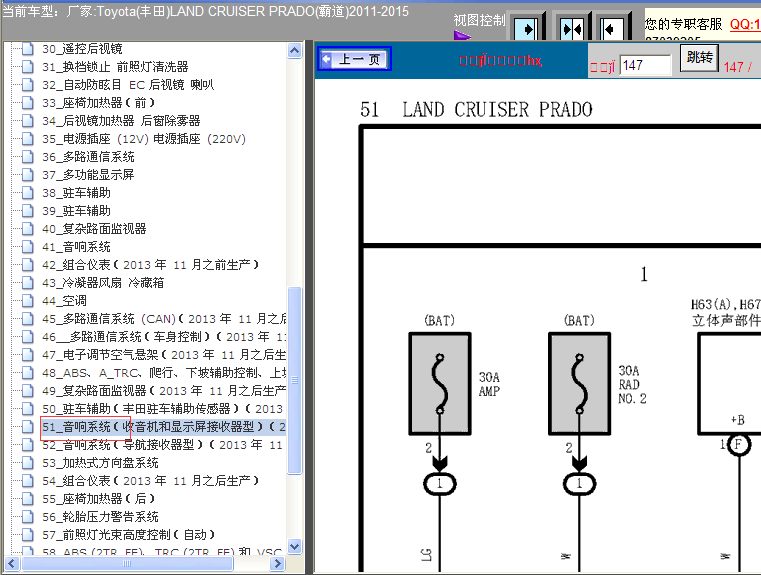Click the 30A RAD NO. 2 fuse symbol
The height and width of the screenshot is (575, 761).
coord(579,383)
